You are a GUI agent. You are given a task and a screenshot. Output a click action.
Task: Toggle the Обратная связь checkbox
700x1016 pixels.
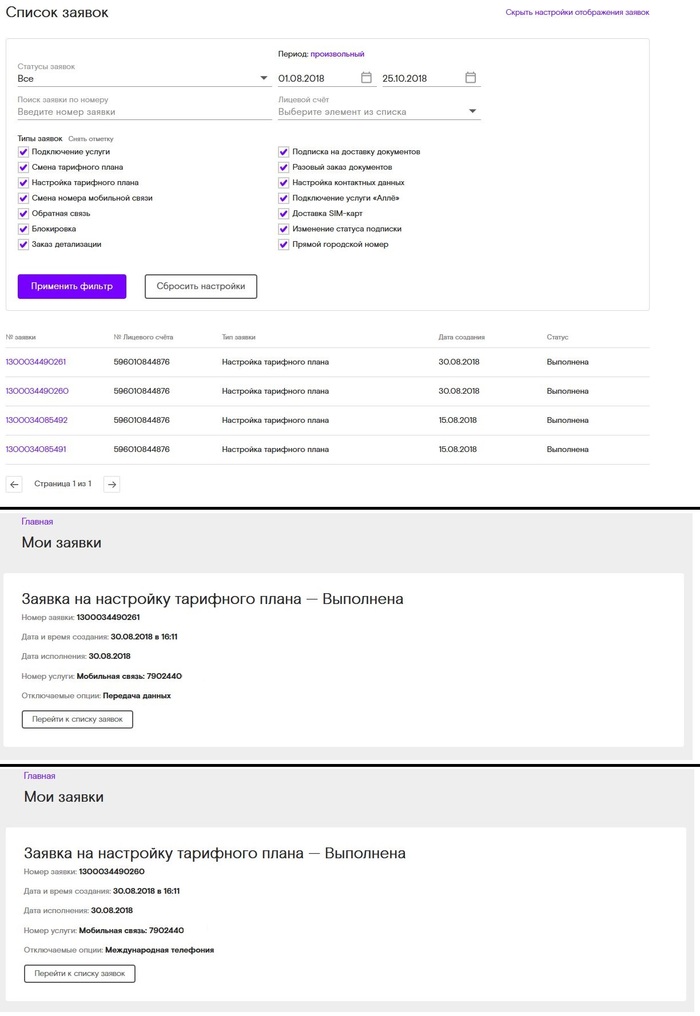[x=24, y=213]
